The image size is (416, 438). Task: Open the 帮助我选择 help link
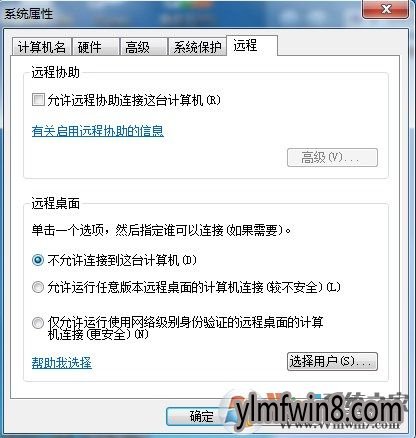click(x=62, y=363)
